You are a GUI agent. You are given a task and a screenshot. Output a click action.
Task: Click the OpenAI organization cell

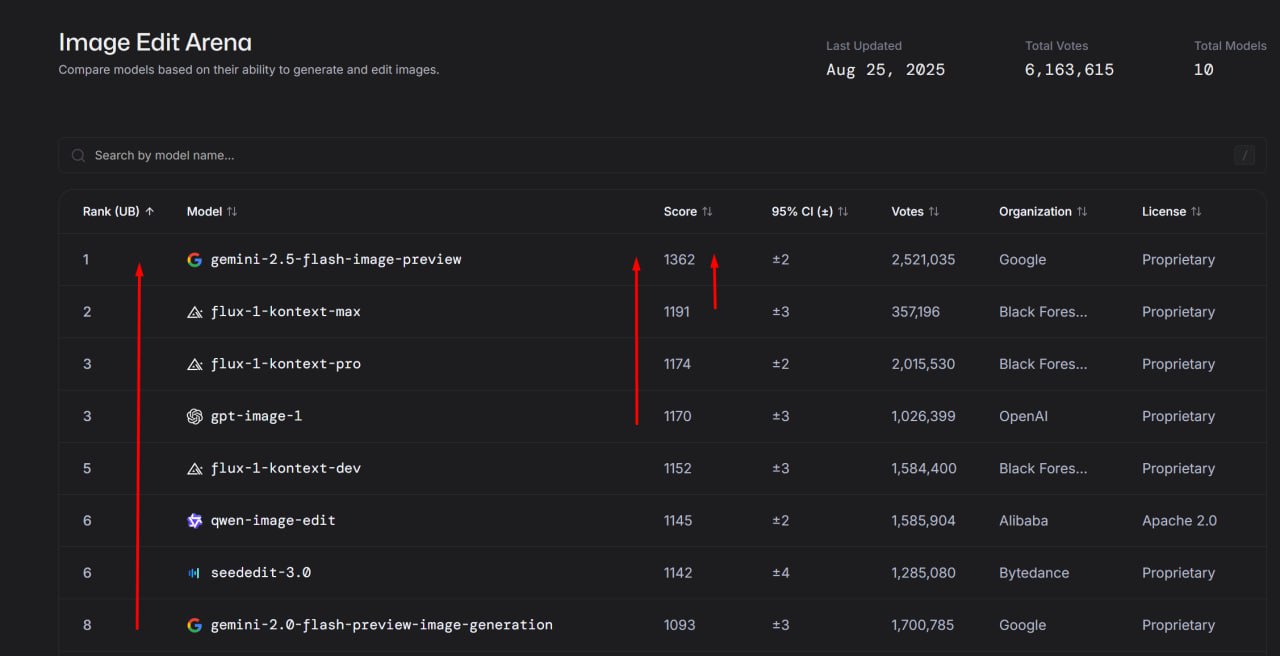(x=1022, y=416)
